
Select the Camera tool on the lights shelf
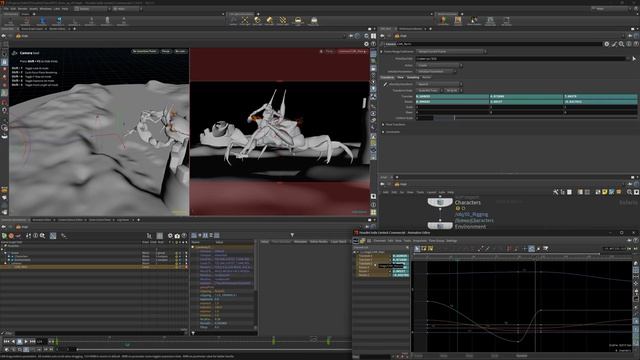coord(233,20)
